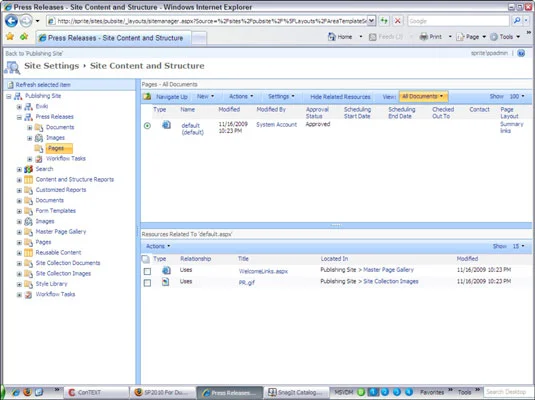The image size is (535, 400).
Task: Click the default page document icon
Action: [167, 125]
